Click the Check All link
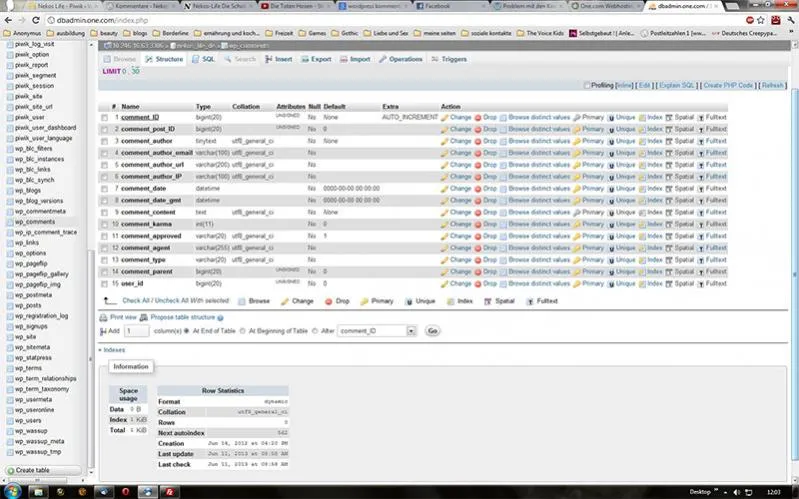This screenshot has width=799, height=499. click(x=137, y=301)
